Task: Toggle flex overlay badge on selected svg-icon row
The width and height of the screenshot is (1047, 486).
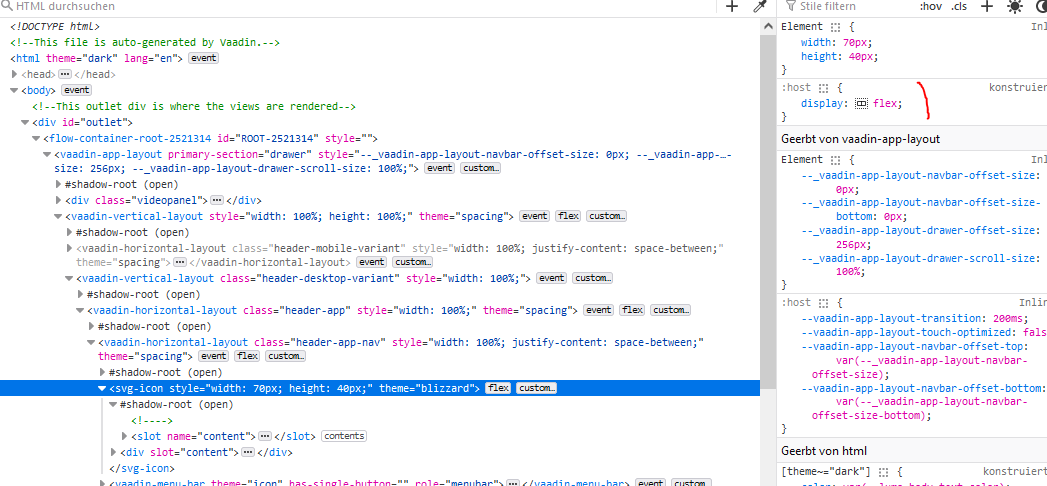Action: click(x=498, y=388)
